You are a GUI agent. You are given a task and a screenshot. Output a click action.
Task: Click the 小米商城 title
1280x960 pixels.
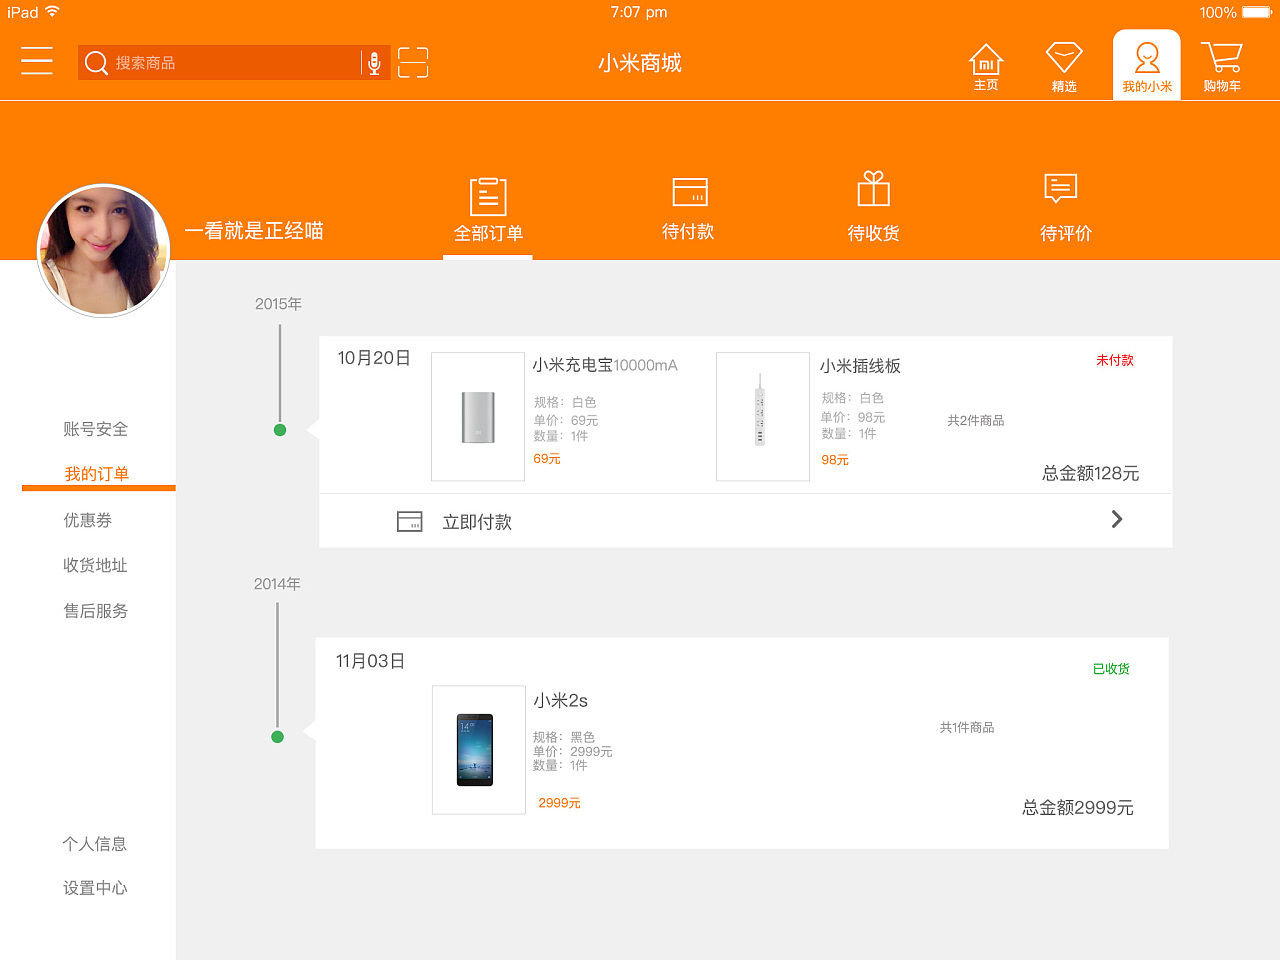tap(640, 63)
